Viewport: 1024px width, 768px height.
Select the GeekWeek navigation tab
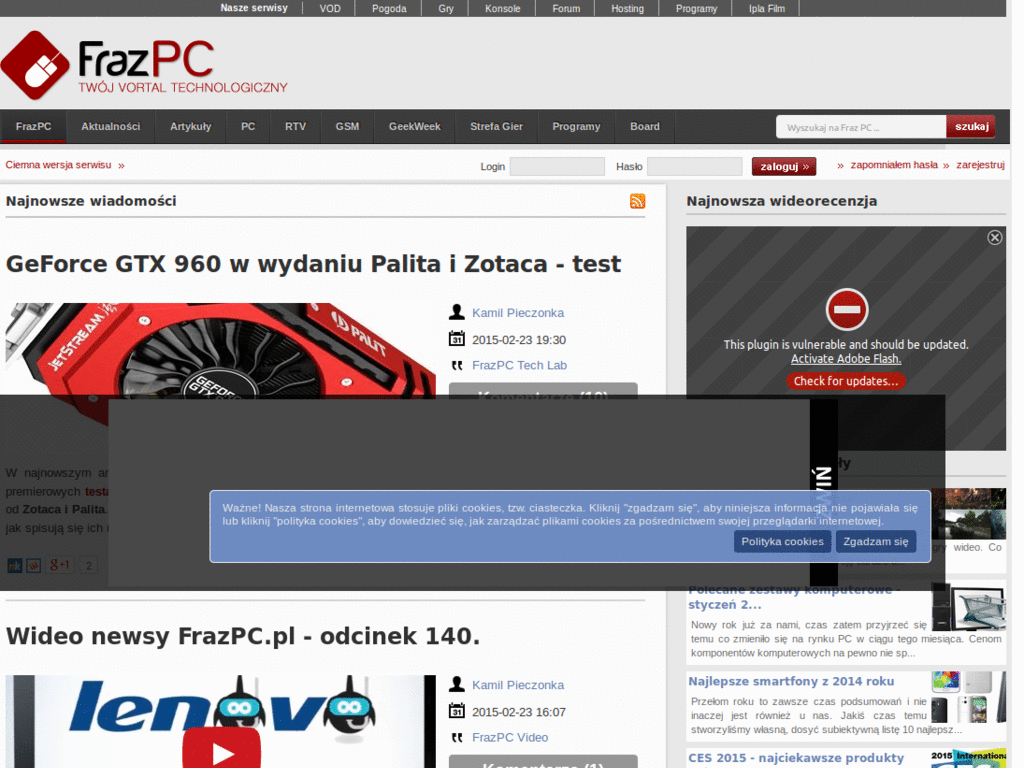pos(415,127)
